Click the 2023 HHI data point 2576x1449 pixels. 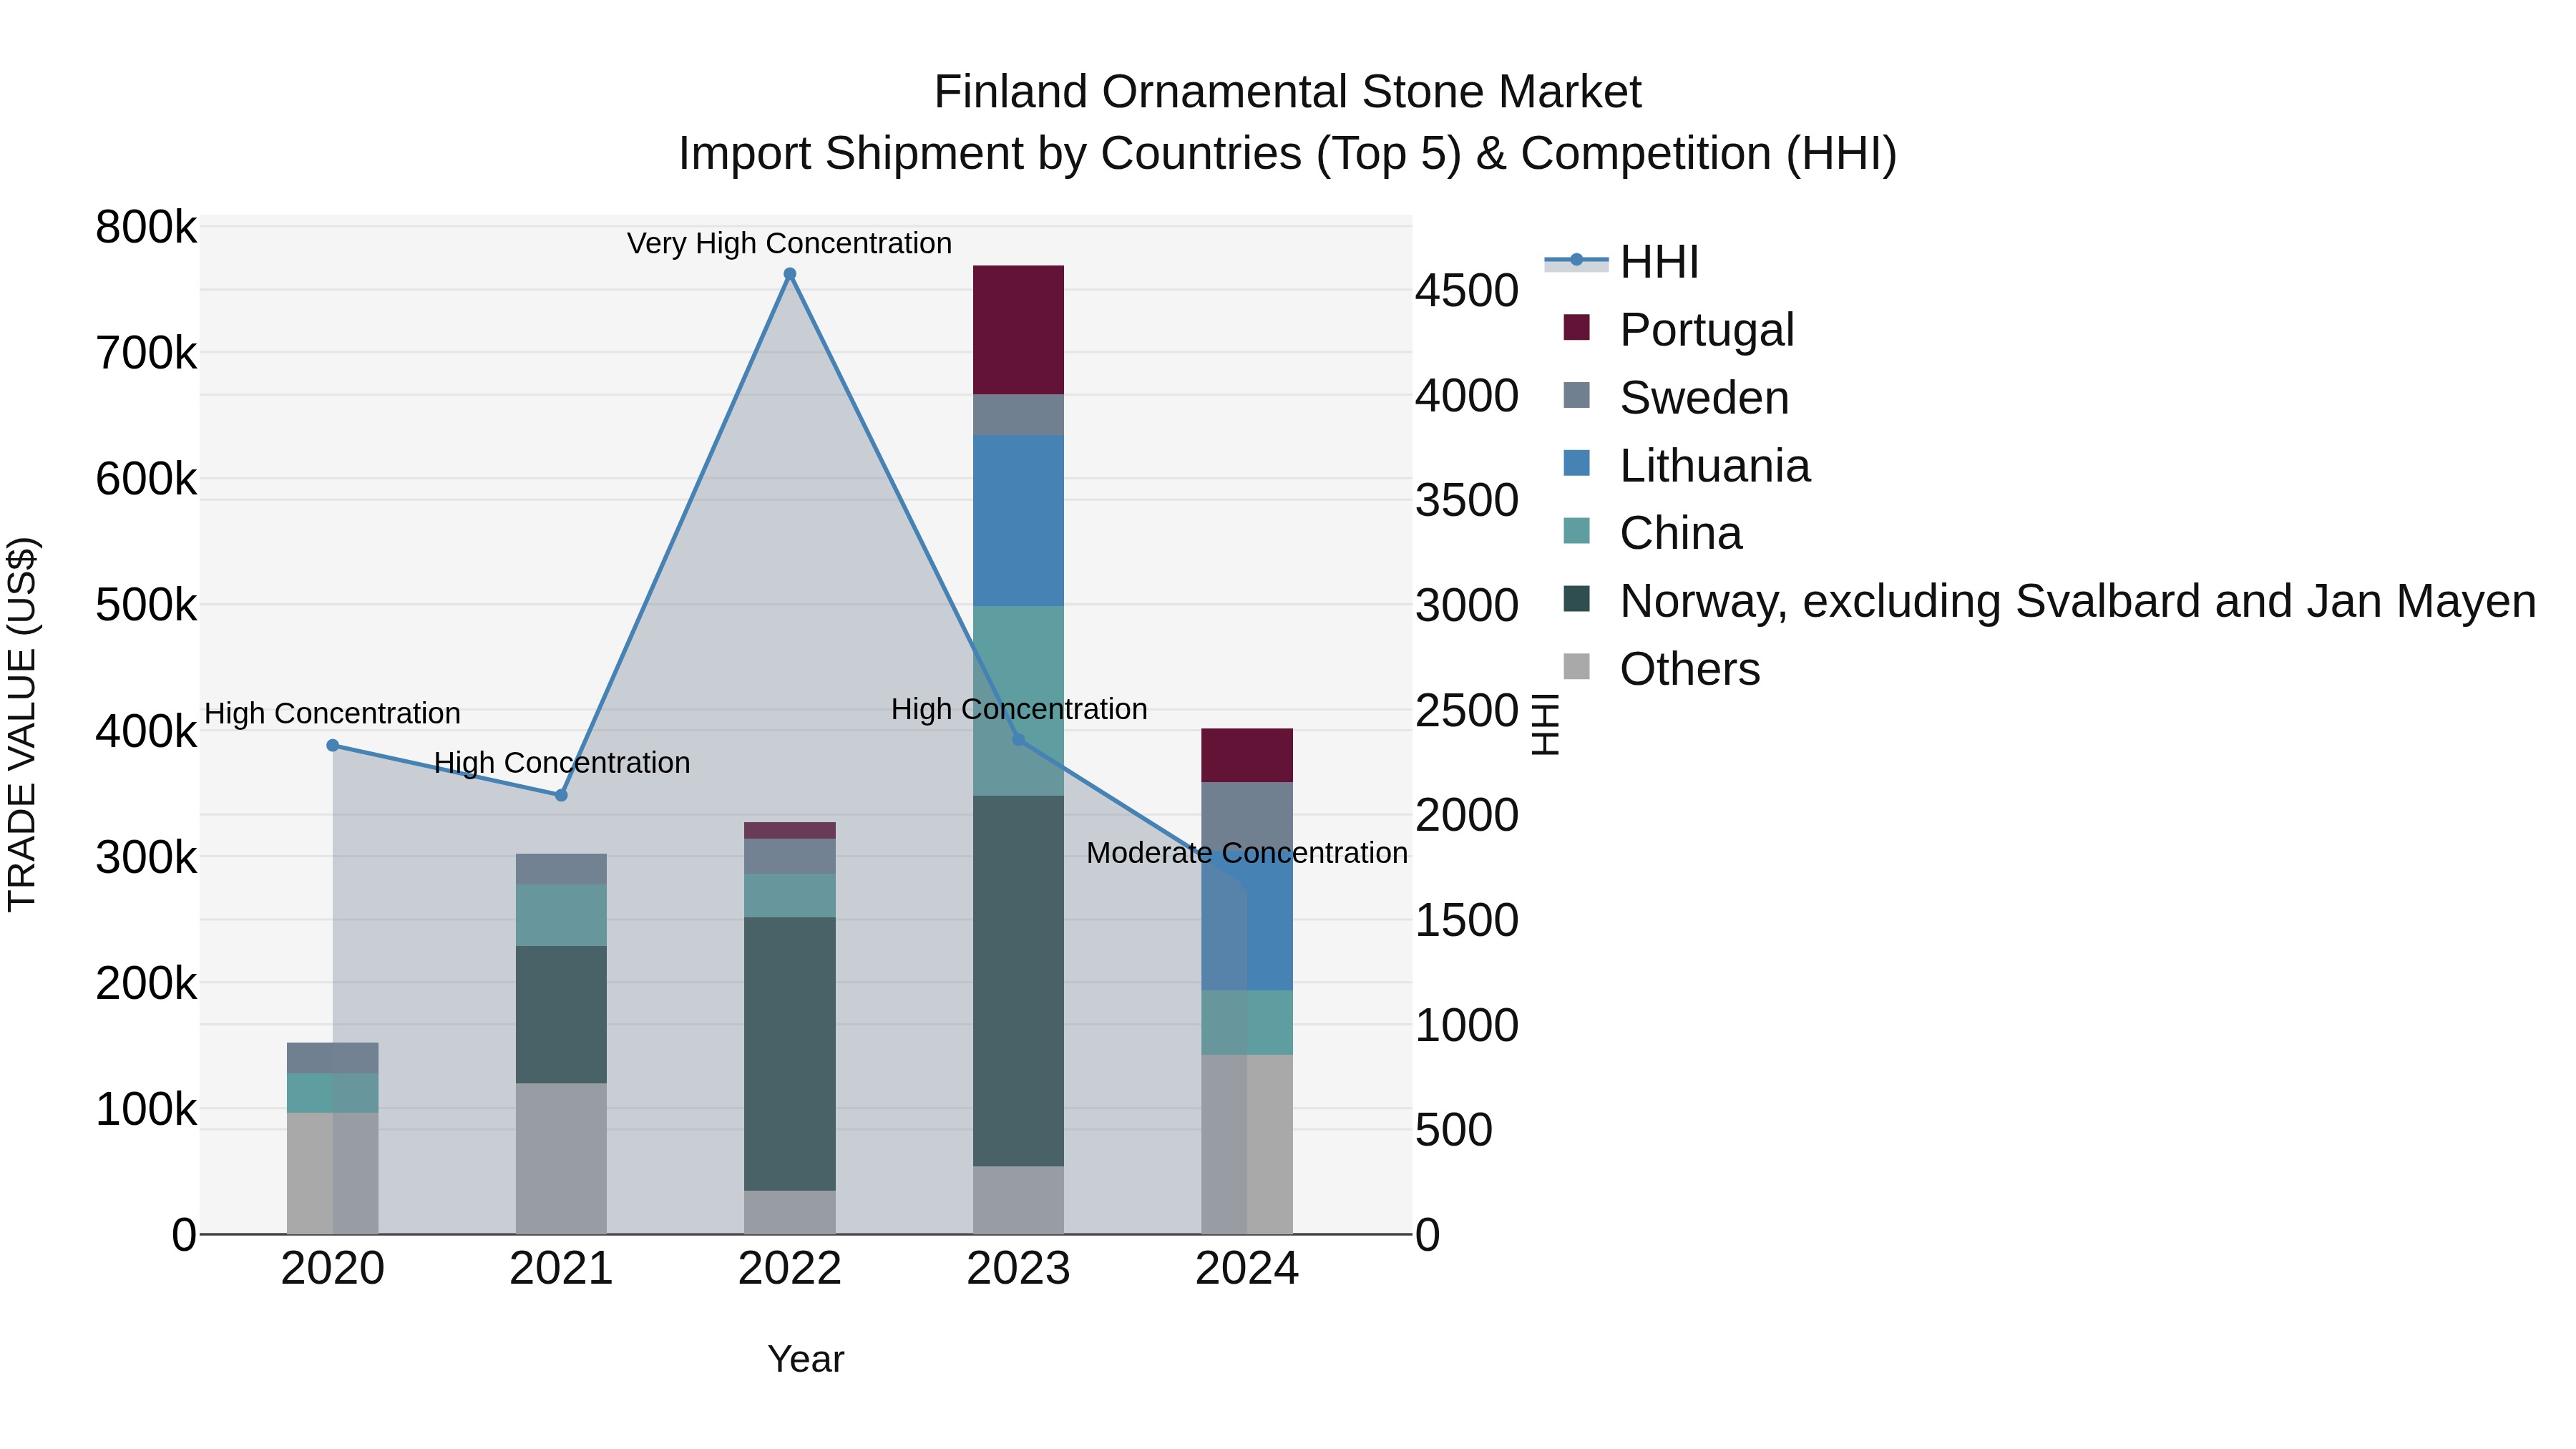pos(1018,740)
